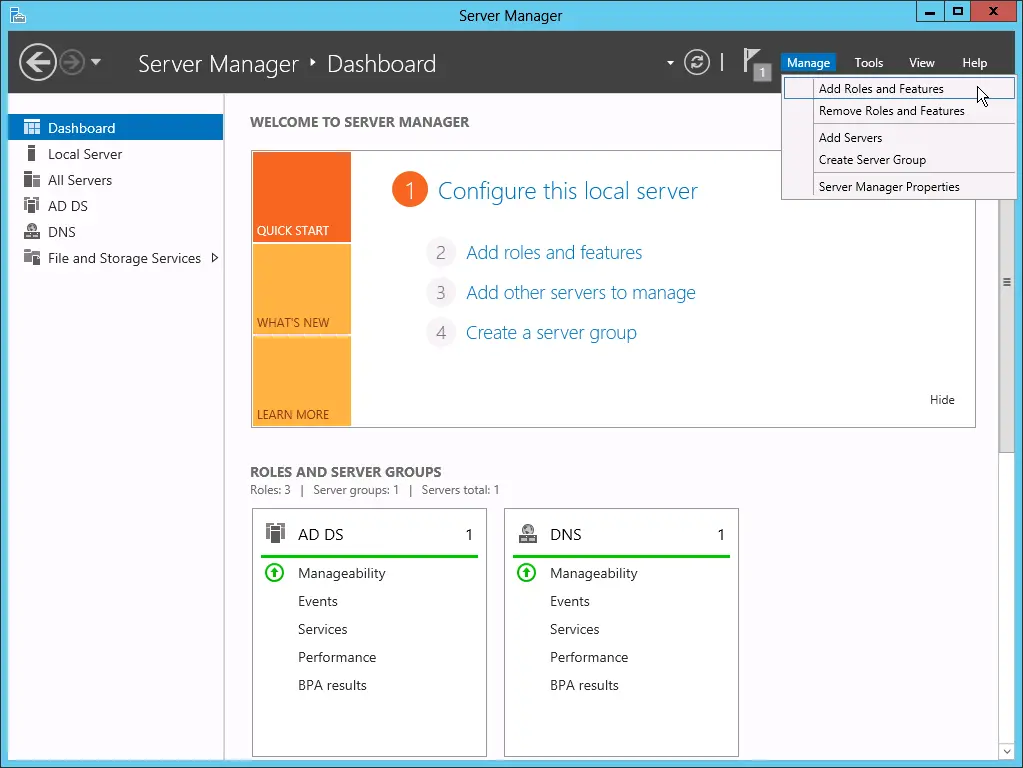Click the Configure this local server link
Viewport: 1023px width, 768px height.
(567, 189)
